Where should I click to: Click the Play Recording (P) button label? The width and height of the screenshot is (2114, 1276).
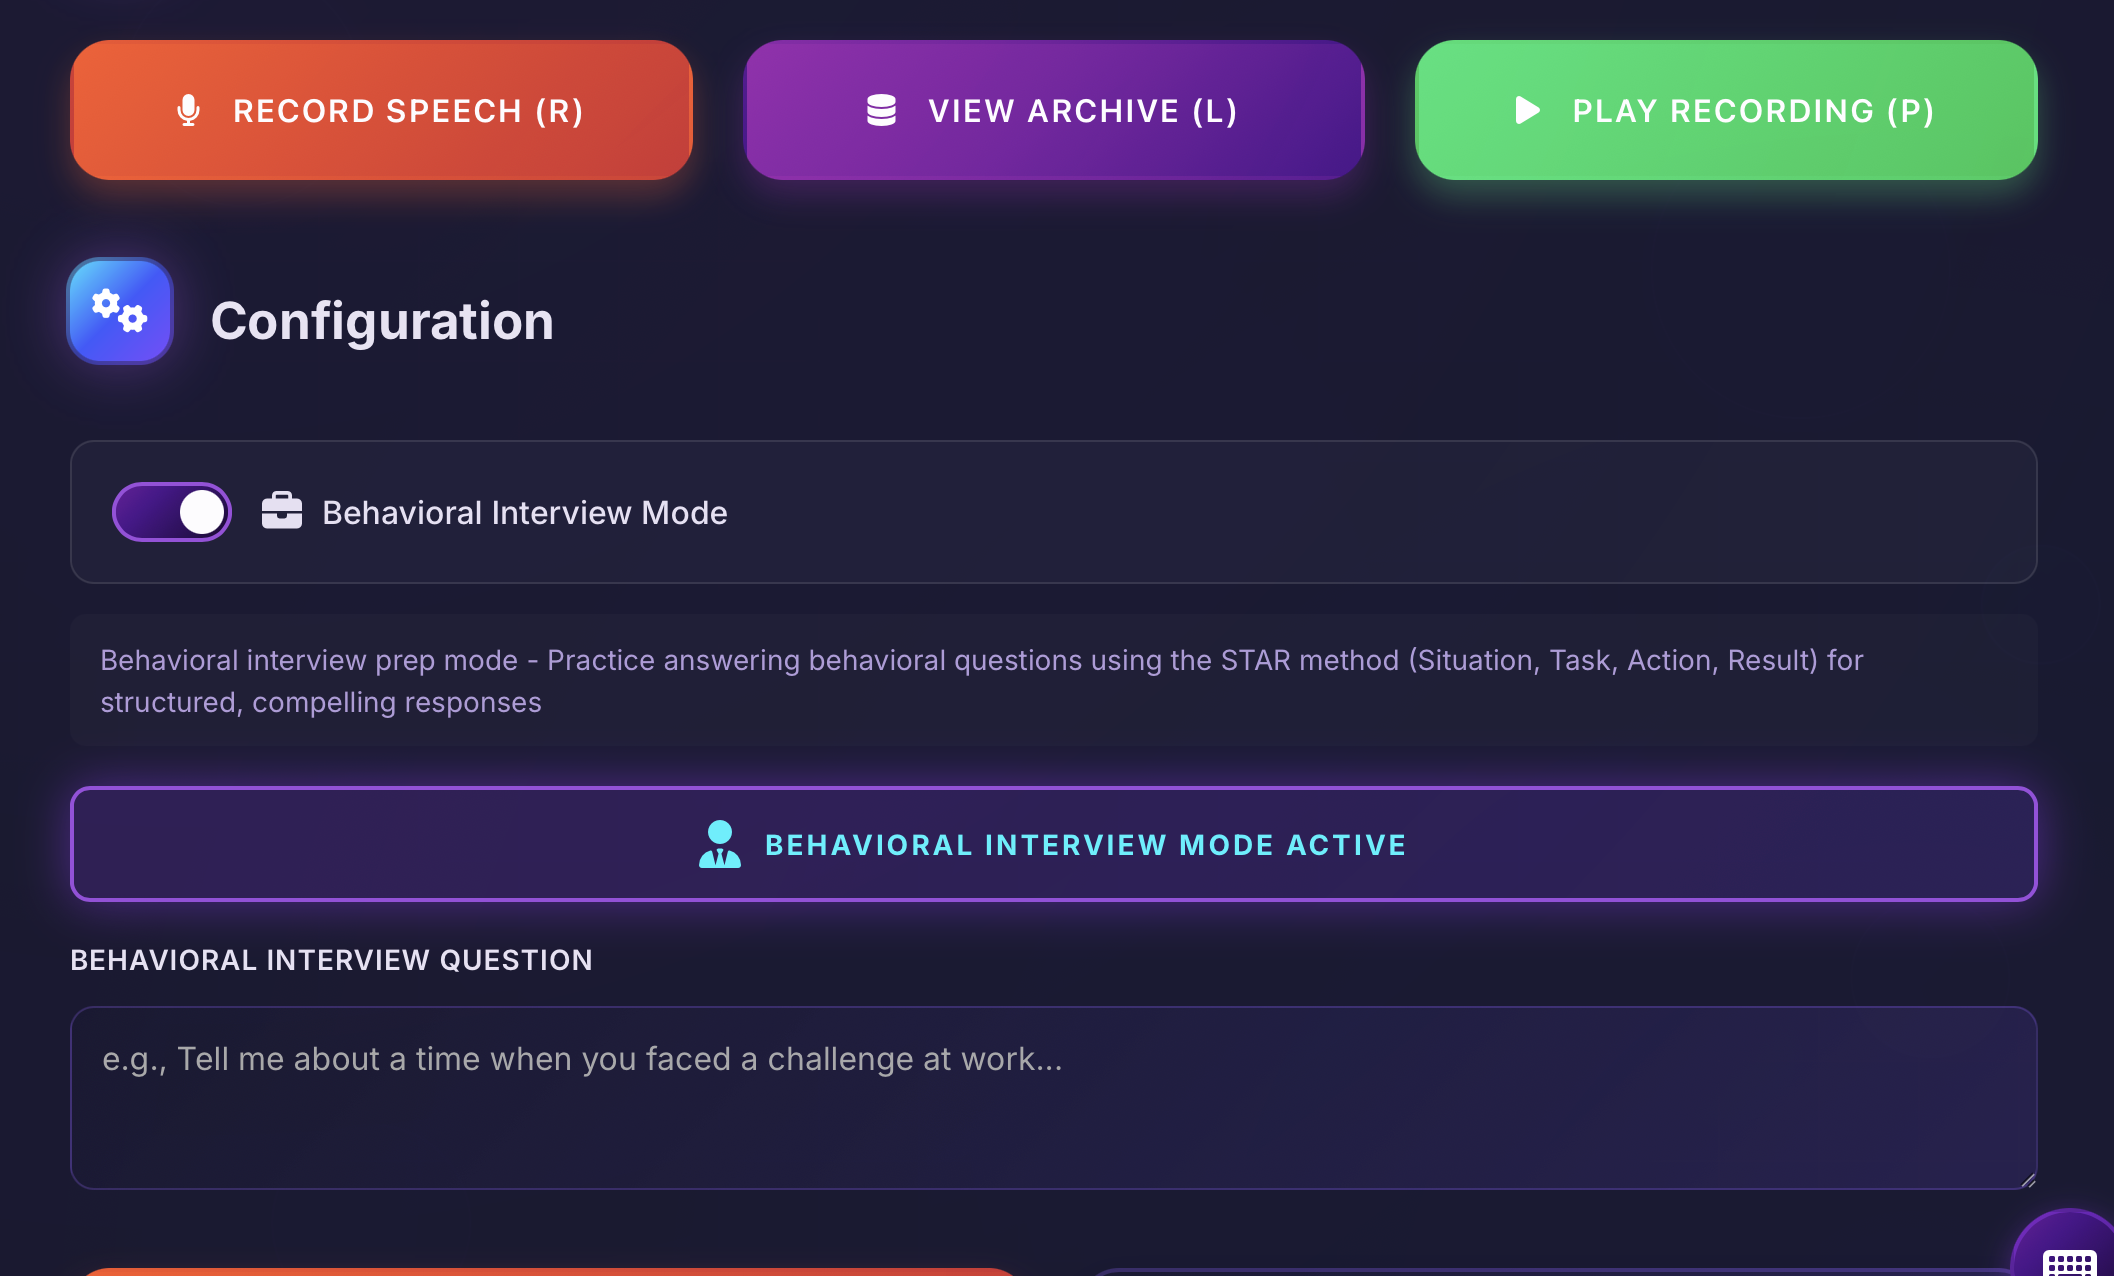pos(1753,111)
